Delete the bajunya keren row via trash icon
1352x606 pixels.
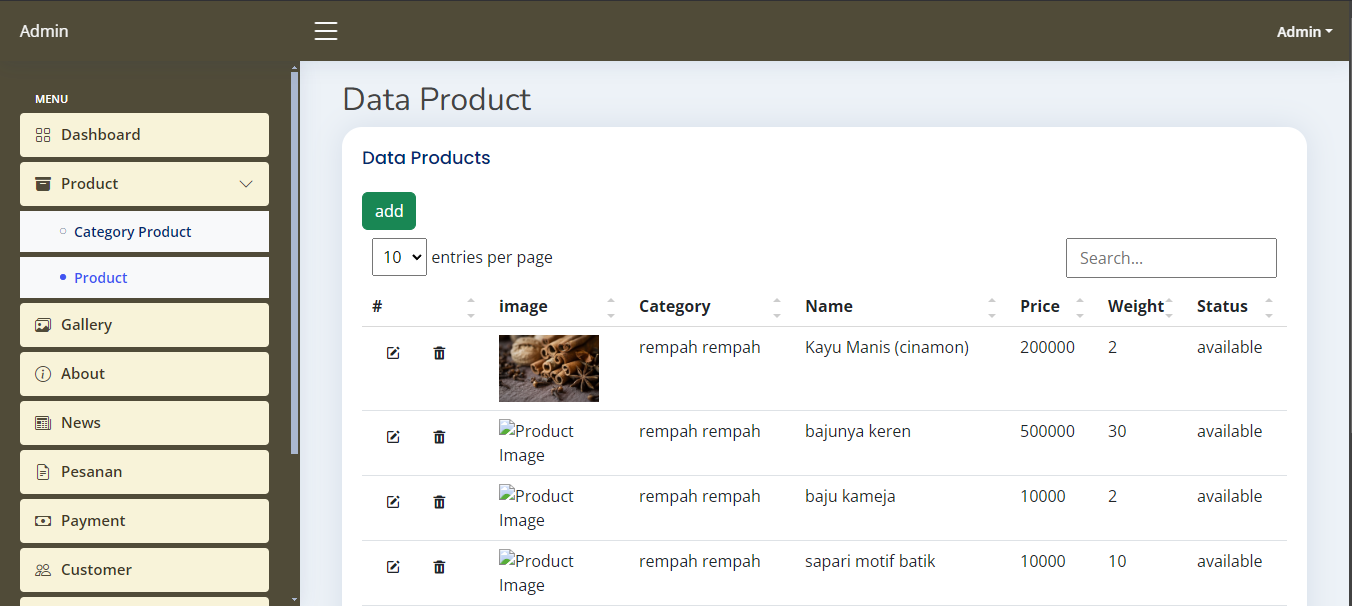coord(439,436)
